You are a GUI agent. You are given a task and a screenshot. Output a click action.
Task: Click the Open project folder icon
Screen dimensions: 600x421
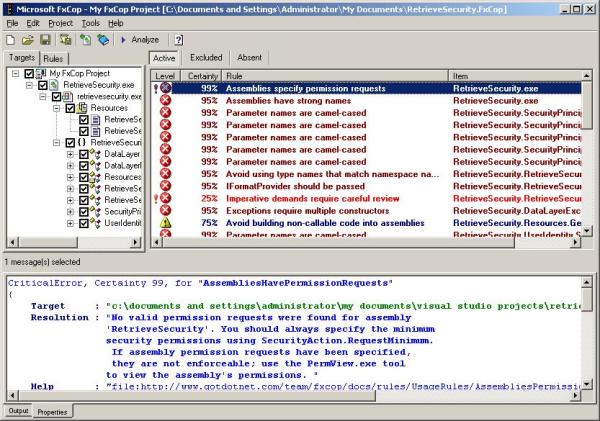click(x=28, y=40)
